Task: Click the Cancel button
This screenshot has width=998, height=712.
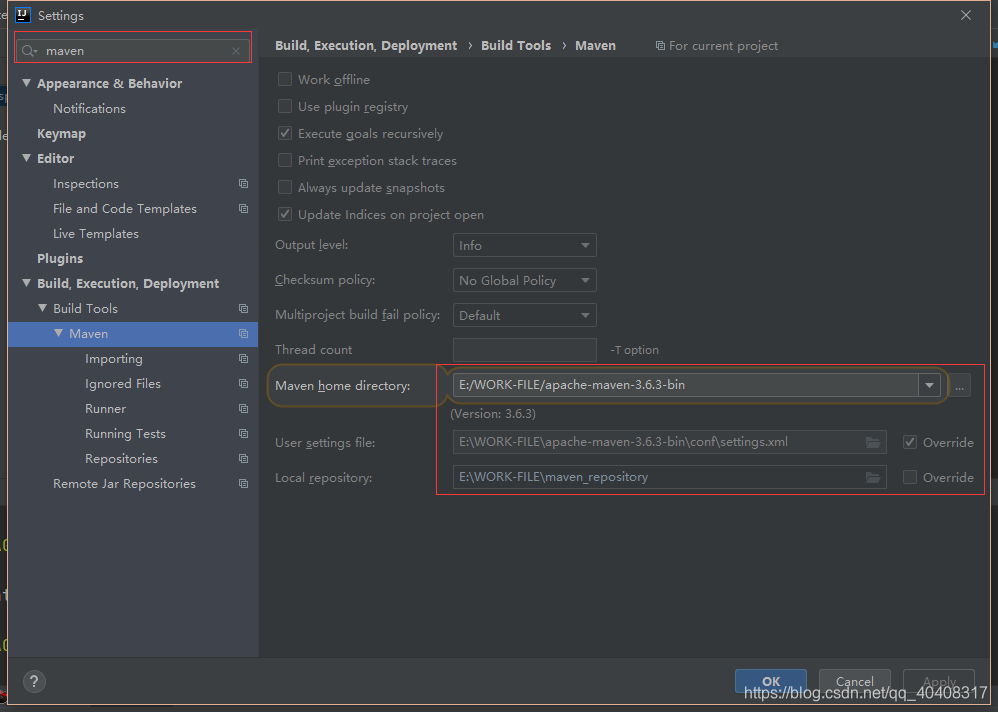Action: [854, 681]
